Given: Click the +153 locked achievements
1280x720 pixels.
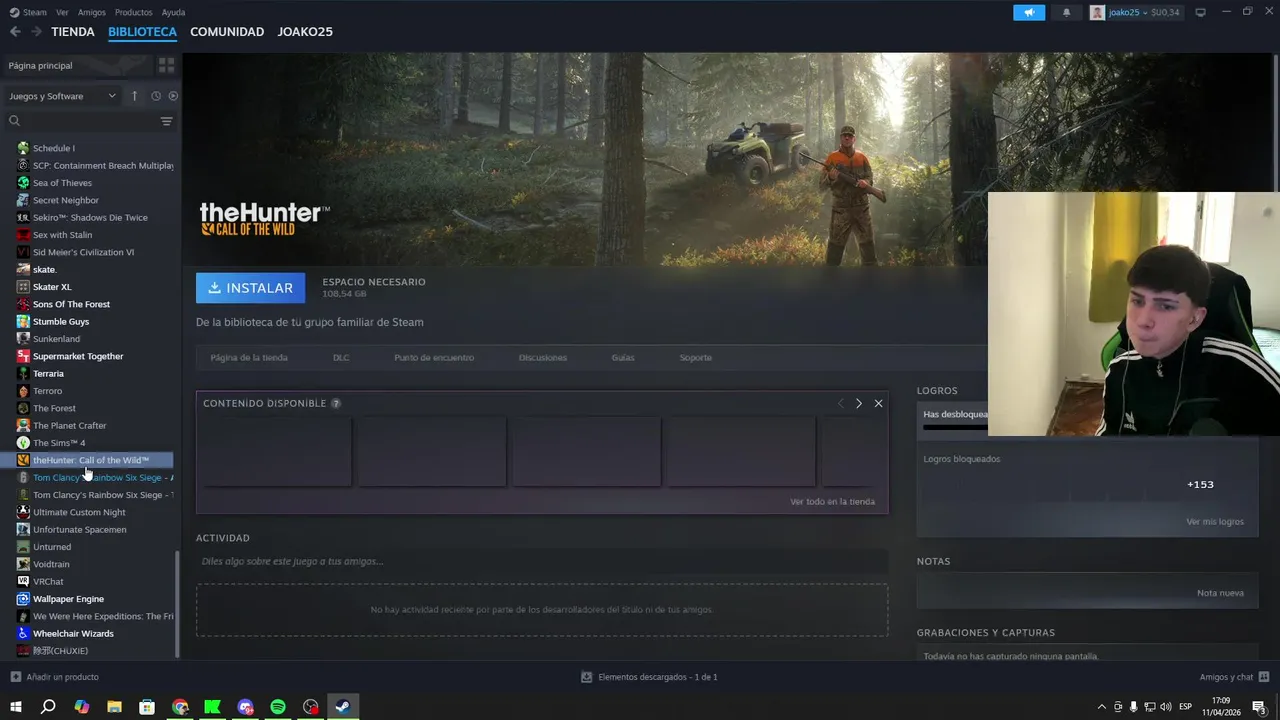Looking at the screenshot, I should click(x=1200, y=484).
